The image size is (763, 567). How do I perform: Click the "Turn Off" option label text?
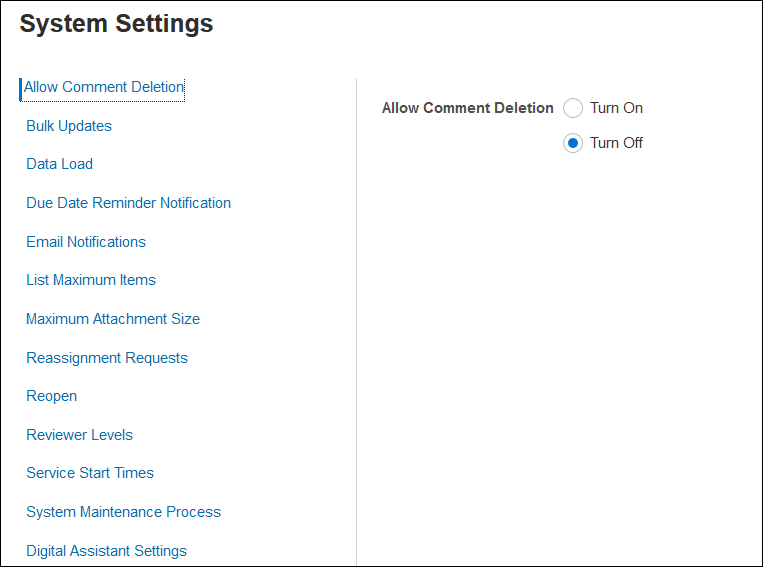pos(616,143)
